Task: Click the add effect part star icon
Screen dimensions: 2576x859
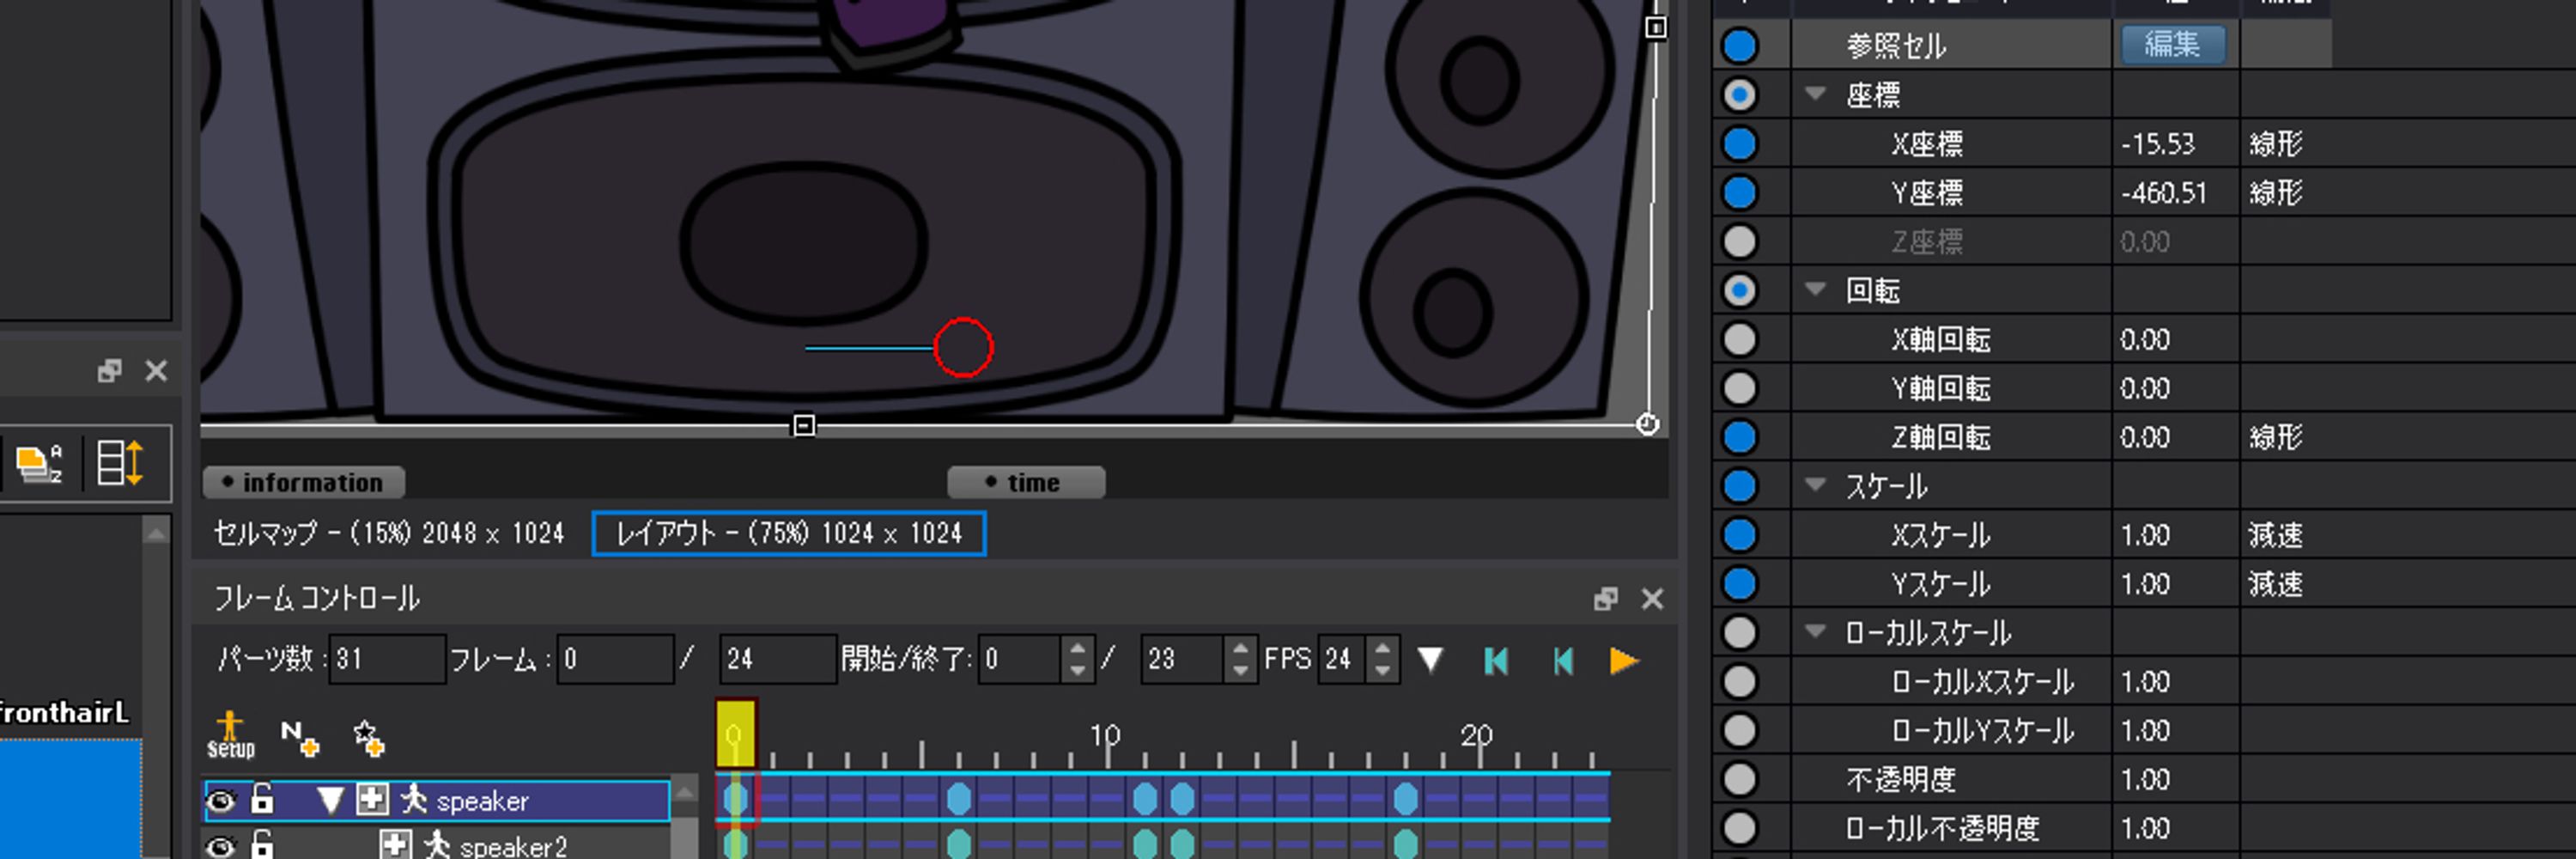Action: coord(368,738)
